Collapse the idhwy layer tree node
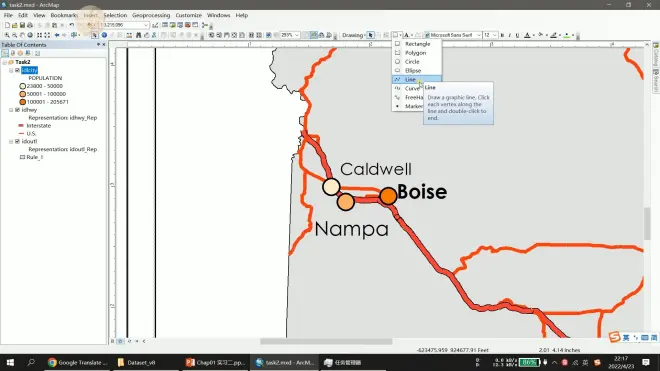Viewport: 660px width, 371px height. point(11,110)
